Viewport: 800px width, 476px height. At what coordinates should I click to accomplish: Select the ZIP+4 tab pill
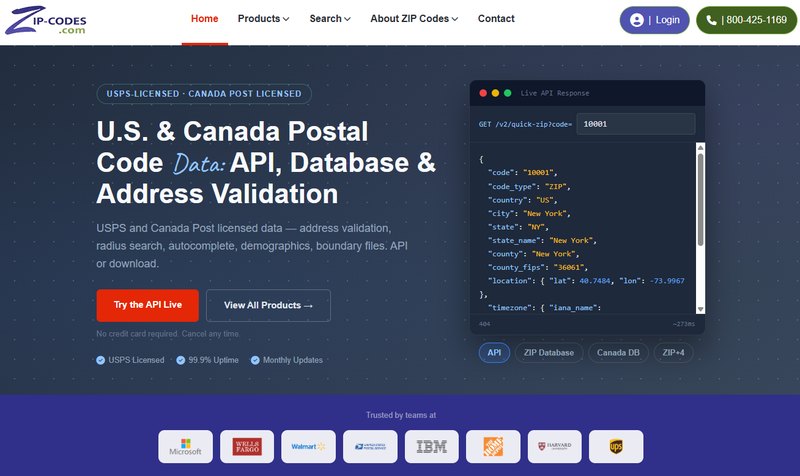click(673, 353)
